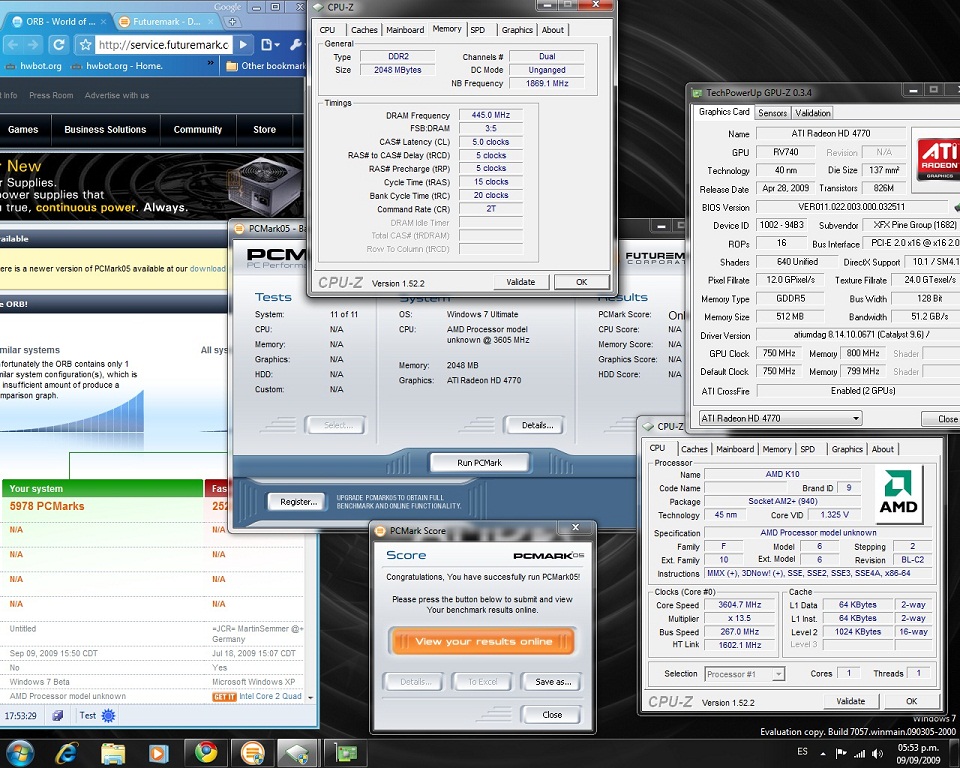Click the address bar URL field
Screen dimensions: 960x768
164,44
